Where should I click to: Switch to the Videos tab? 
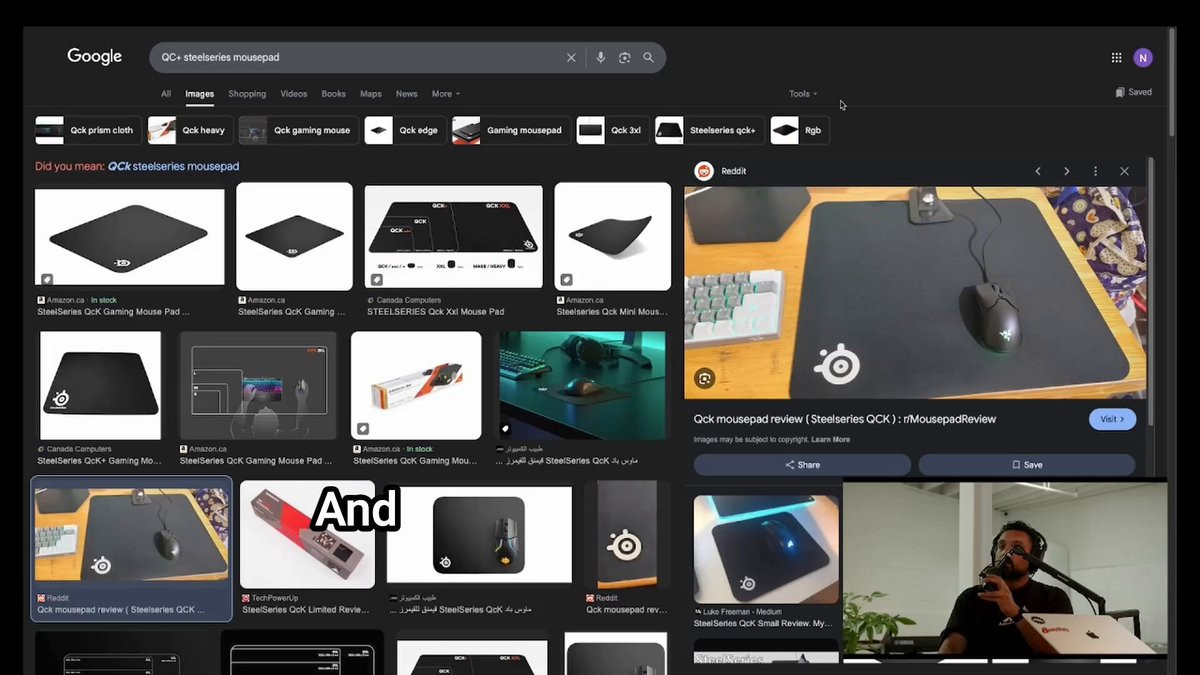[294, 94]
